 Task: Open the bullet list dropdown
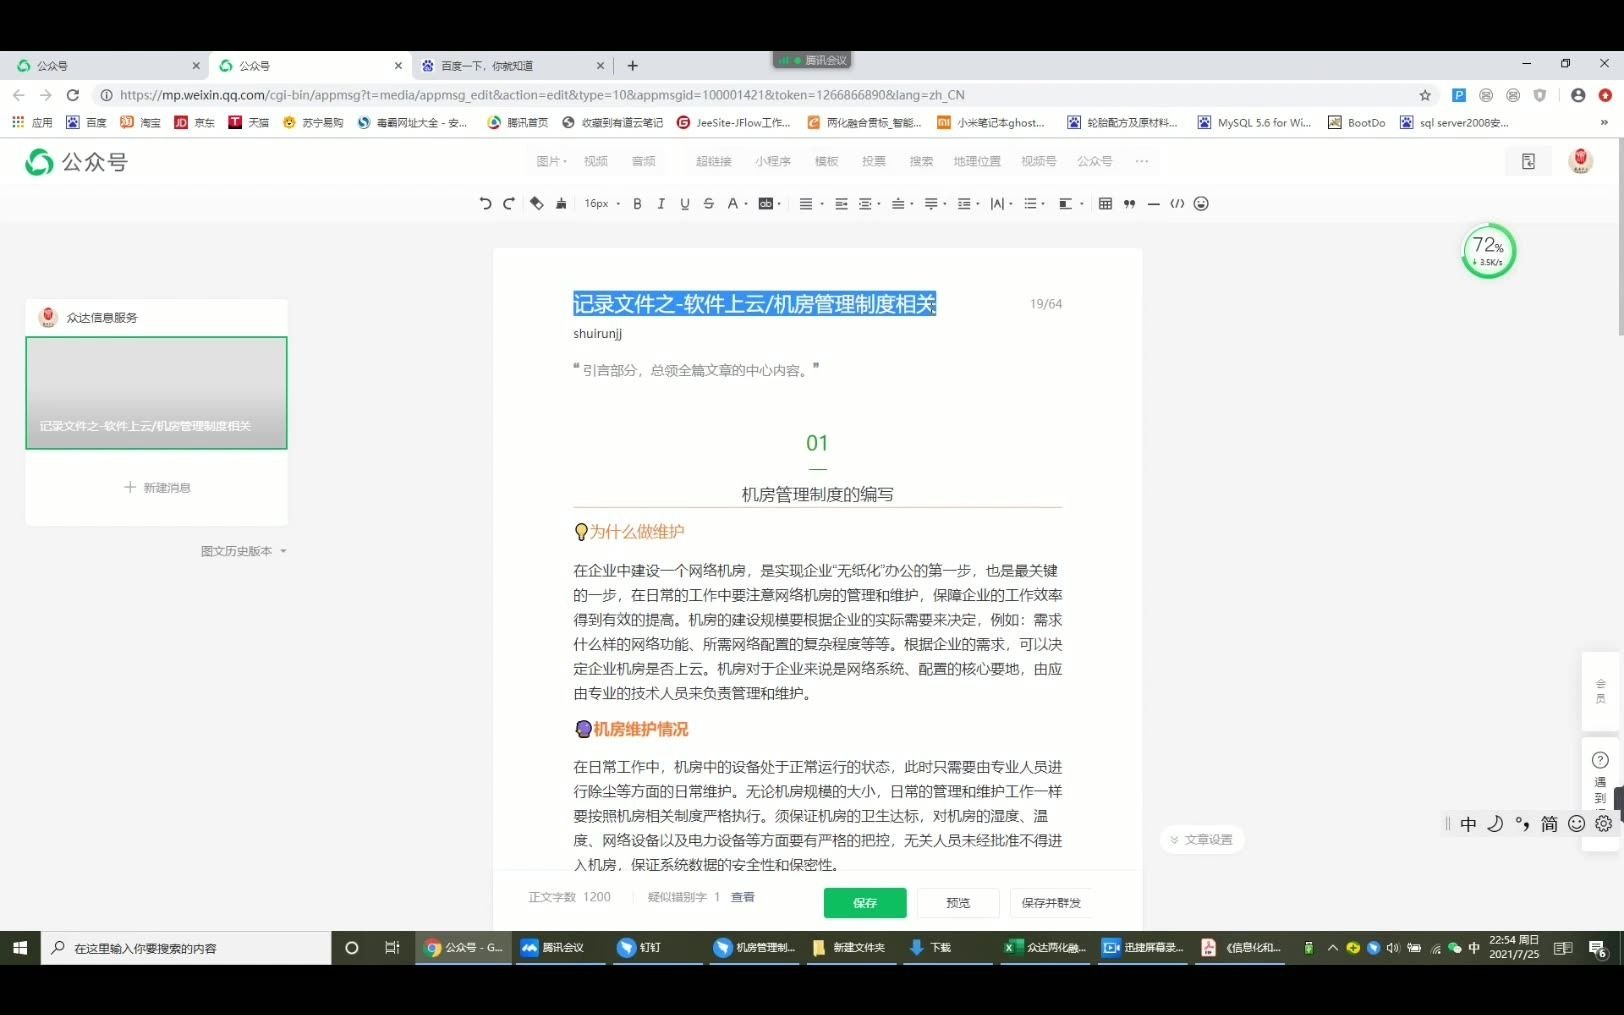tap(1034, 204)
